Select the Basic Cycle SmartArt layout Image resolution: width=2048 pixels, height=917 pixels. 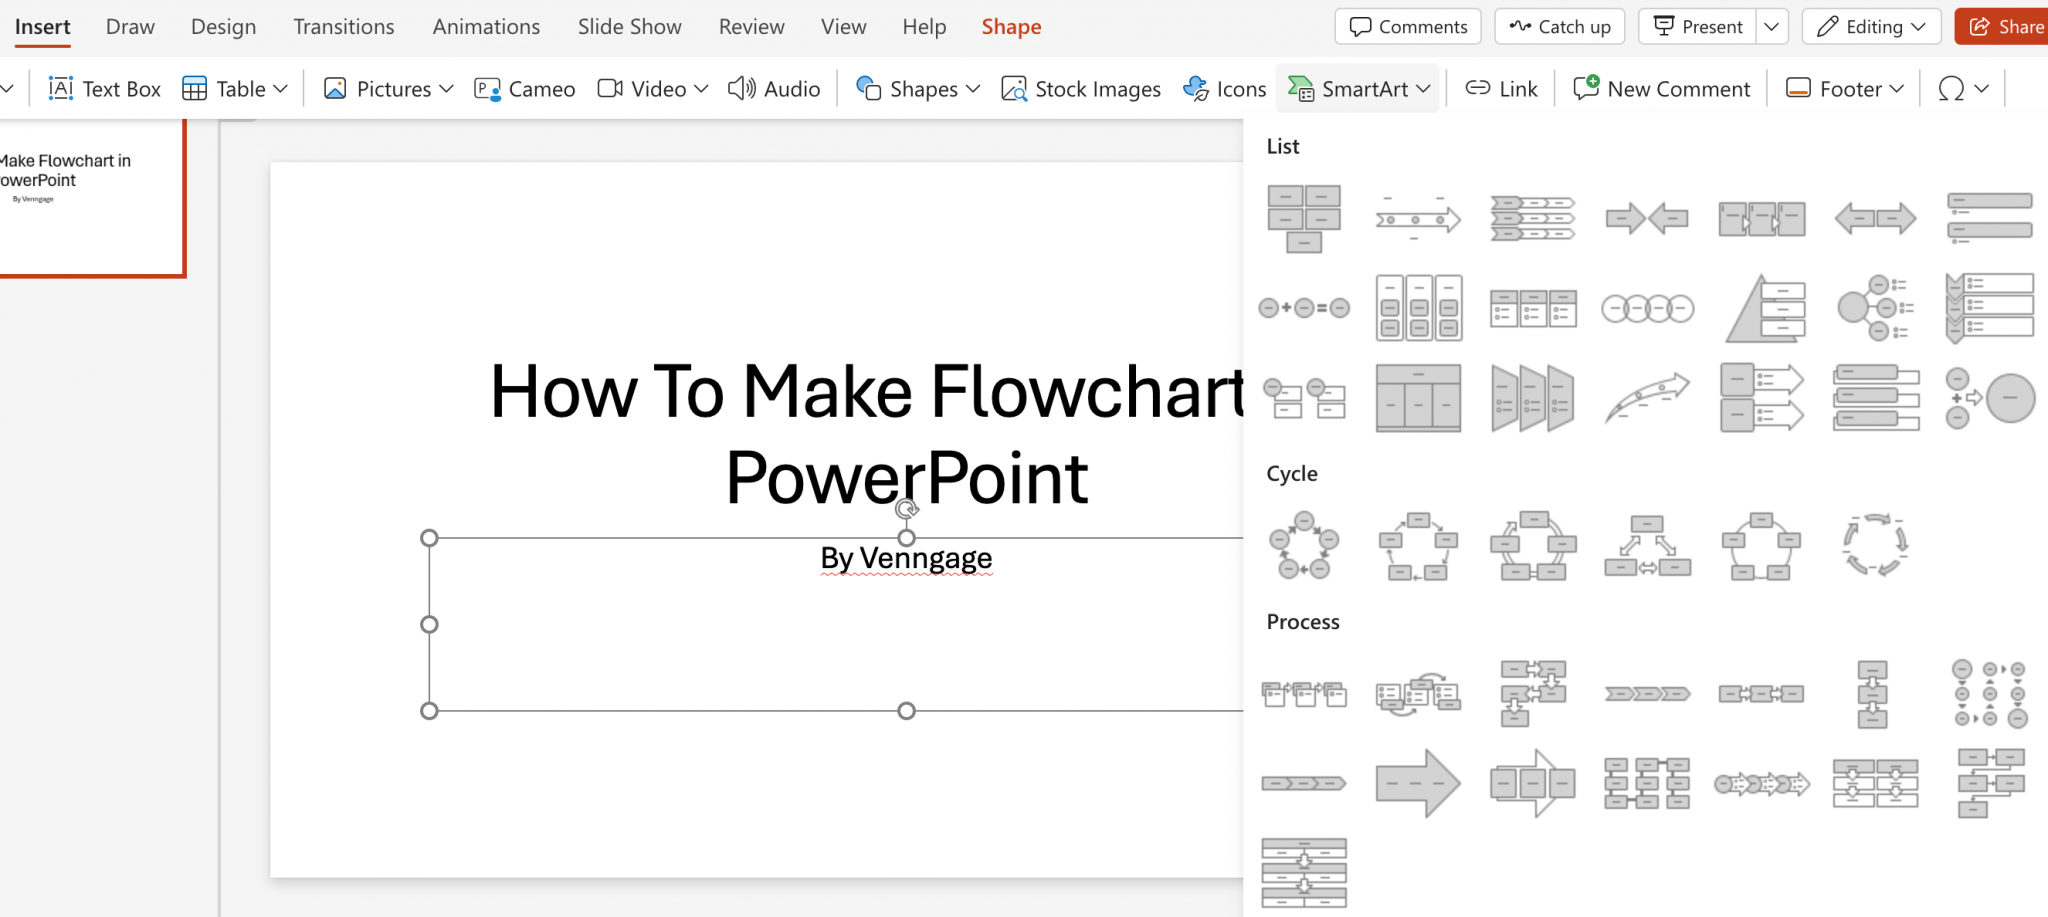[x=1305, y=545]
